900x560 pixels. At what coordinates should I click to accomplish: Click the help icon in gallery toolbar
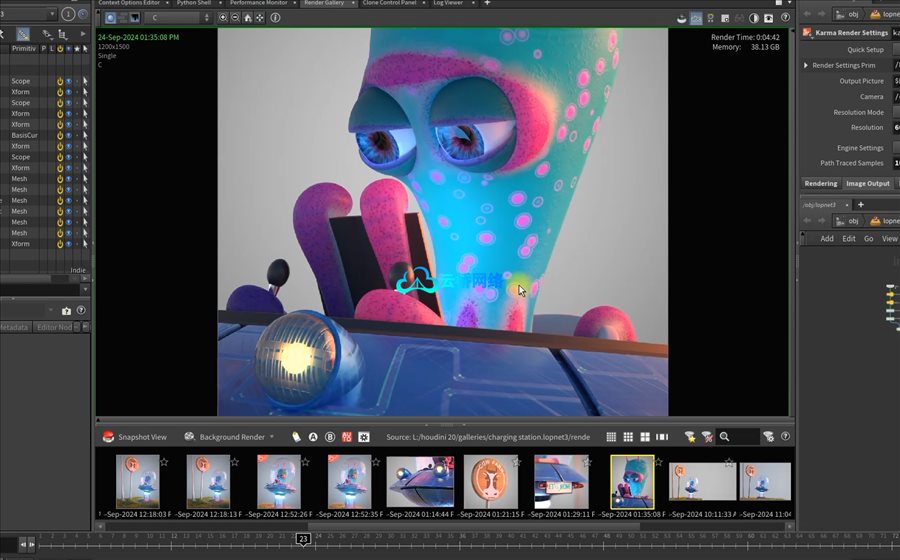pos(785,437)
